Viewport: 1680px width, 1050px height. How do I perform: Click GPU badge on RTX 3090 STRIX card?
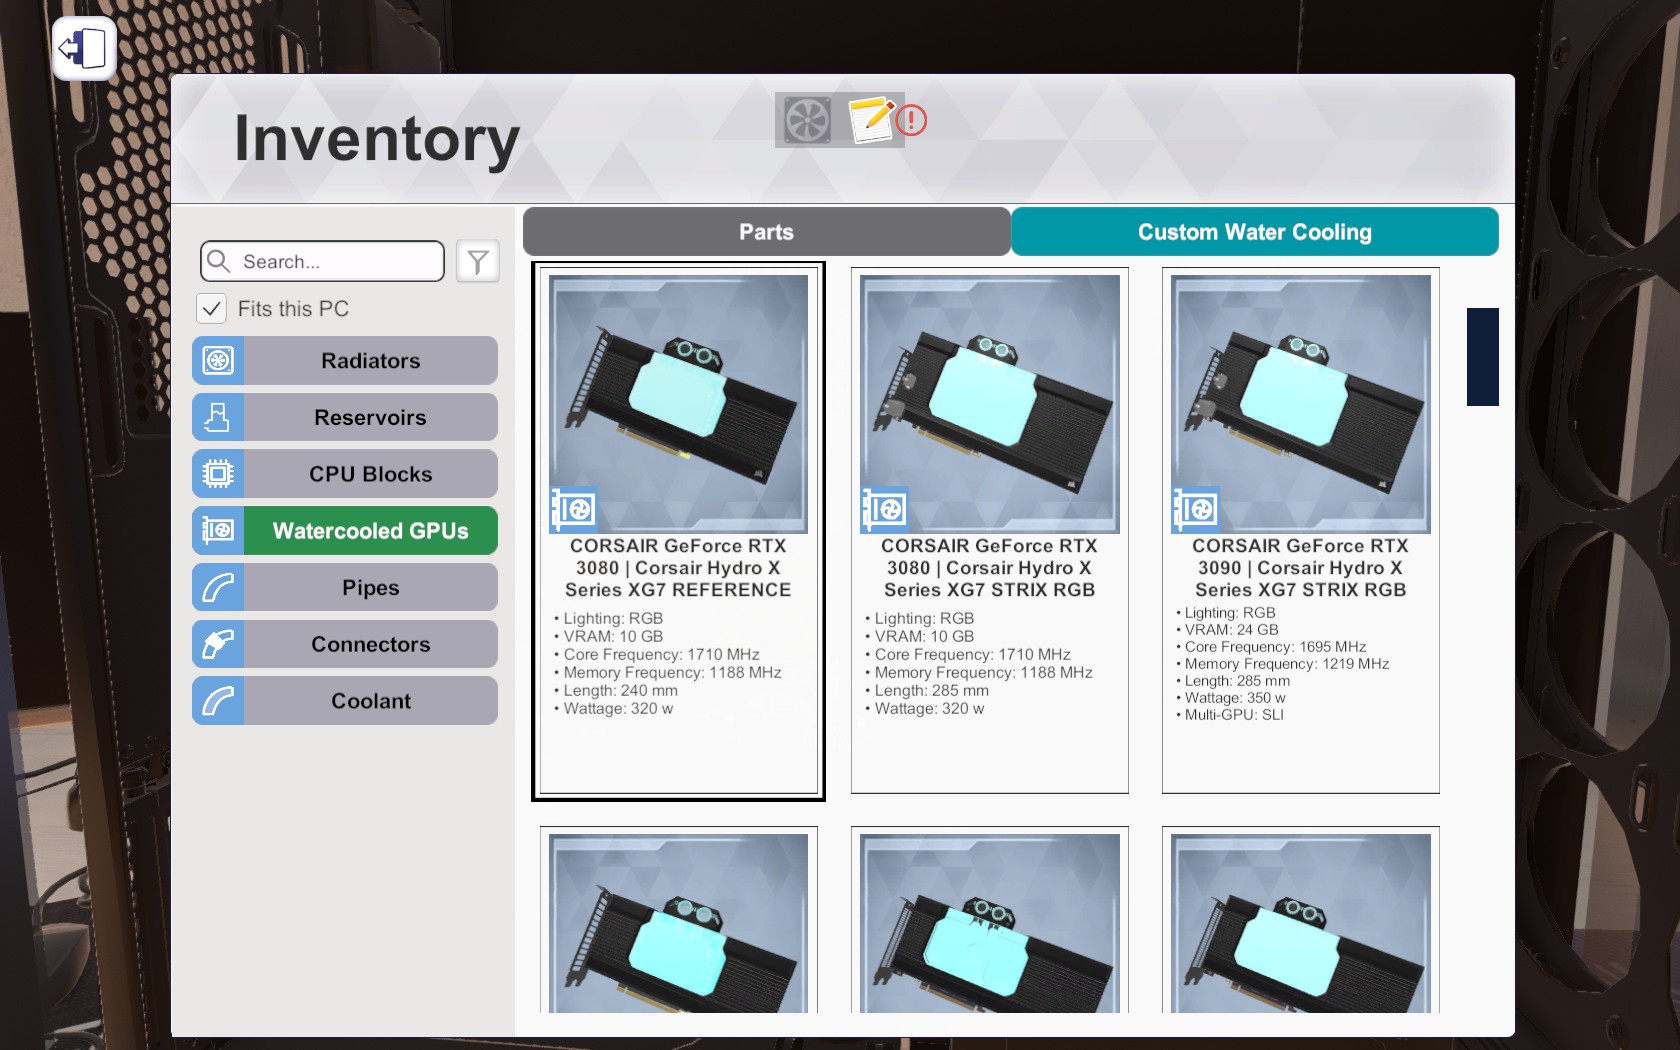tap(1196, 510)
